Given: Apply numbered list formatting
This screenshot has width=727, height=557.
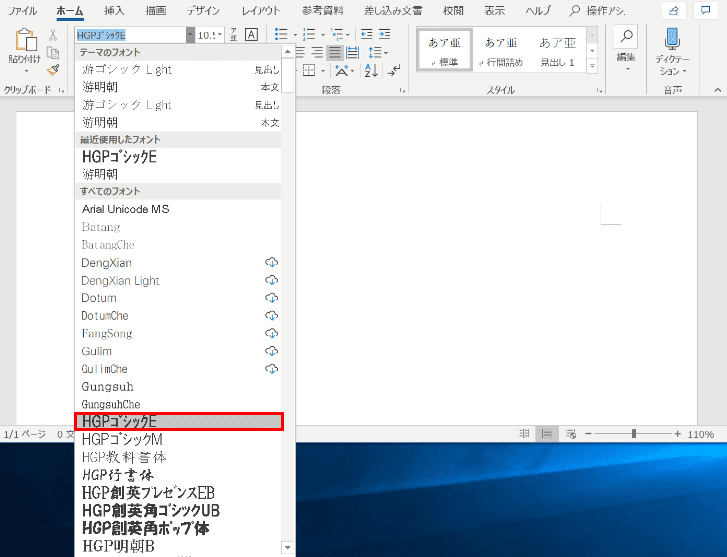Looking at the screenshot, I should pos(309,34).
